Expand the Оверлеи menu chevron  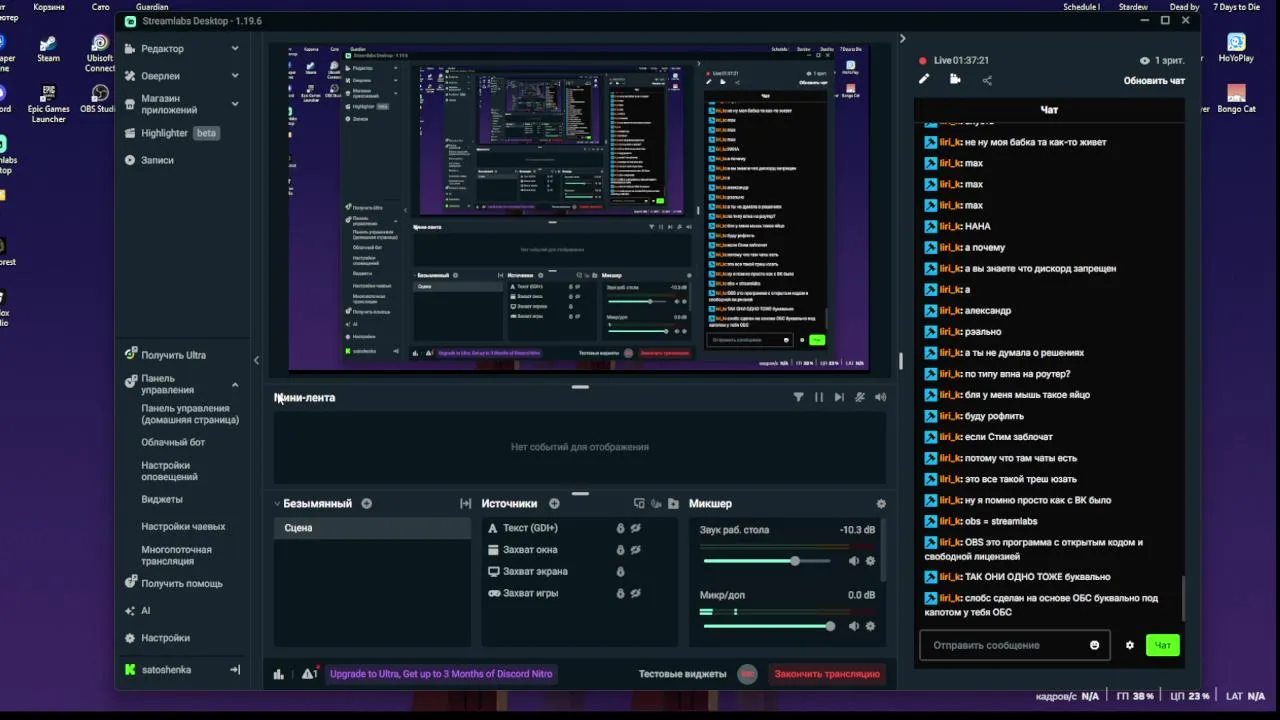[x=235, y=75]
